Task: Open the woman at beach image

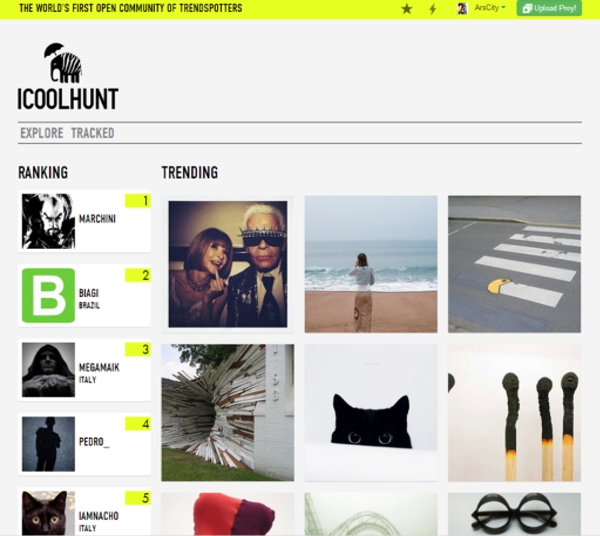Action: 371,264
